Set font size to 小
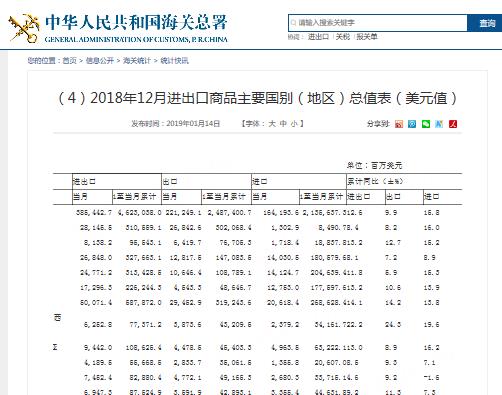The image size is (502, 395). (294, 124)
